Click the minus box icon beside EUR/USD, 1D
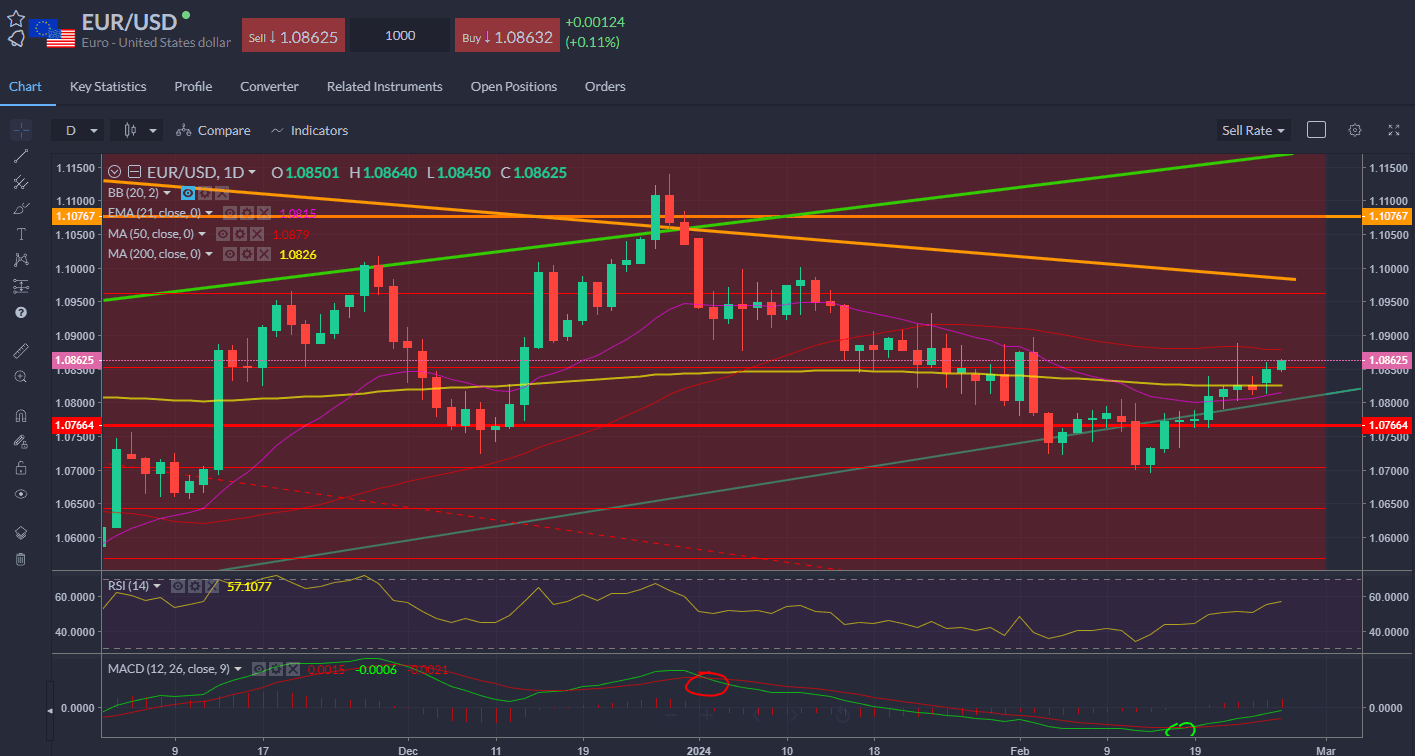 (135, 172)
